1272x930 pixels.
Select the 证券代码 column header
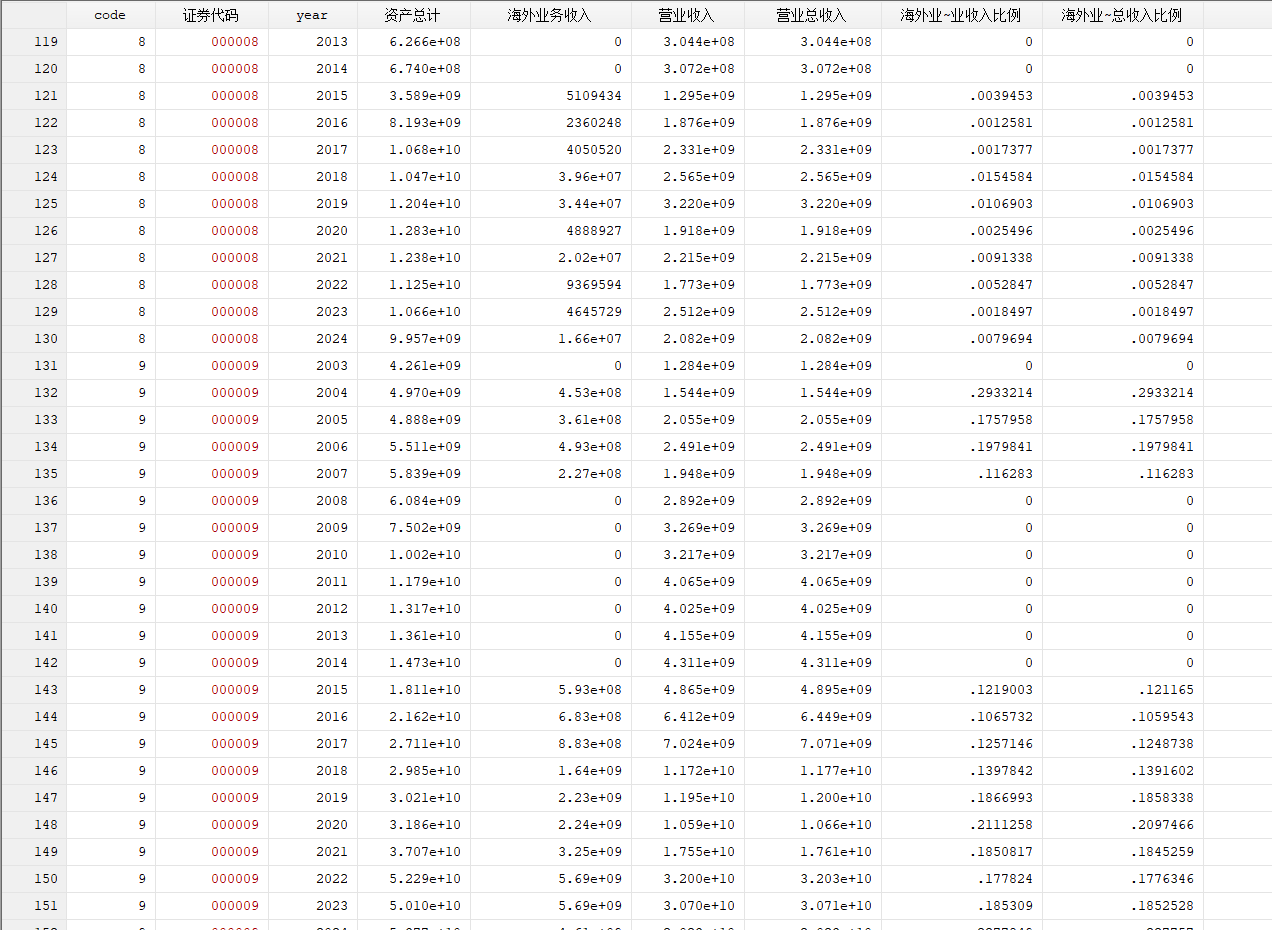coord(211,15)
